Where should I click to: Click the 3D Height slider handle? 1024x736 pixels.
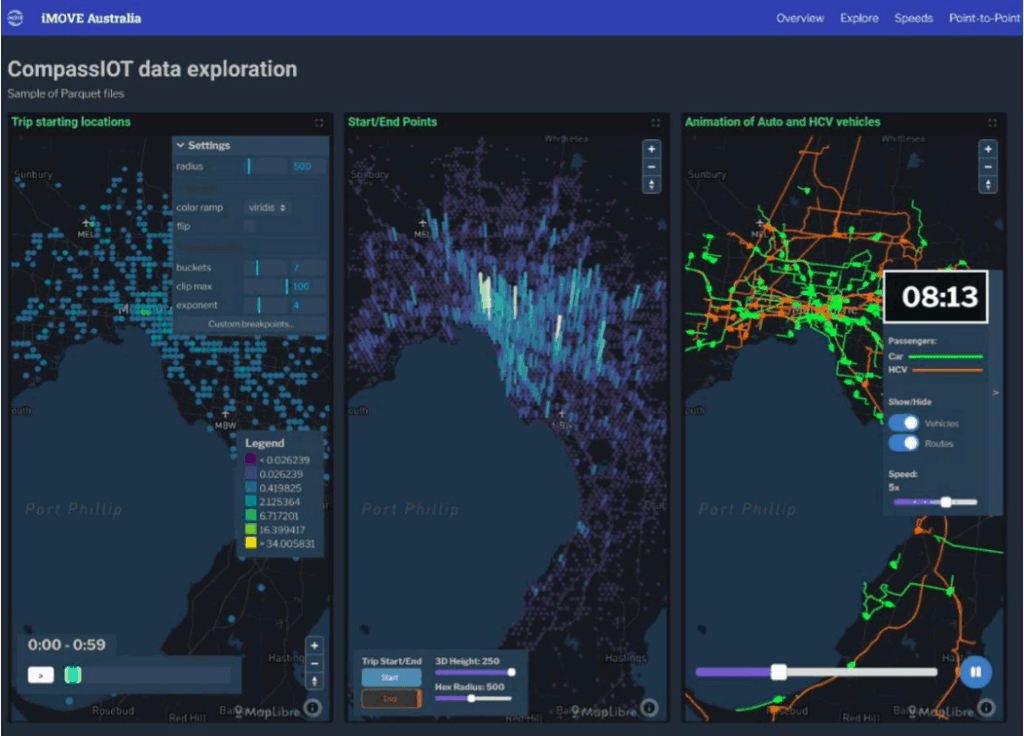[511, 673]
